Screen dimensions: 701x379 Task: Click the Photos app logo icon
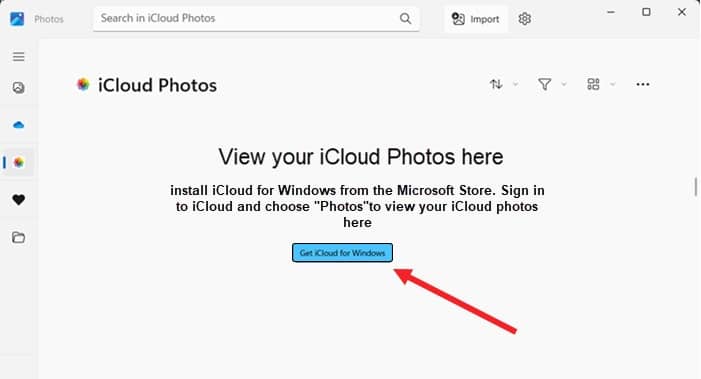coord(17,19)
